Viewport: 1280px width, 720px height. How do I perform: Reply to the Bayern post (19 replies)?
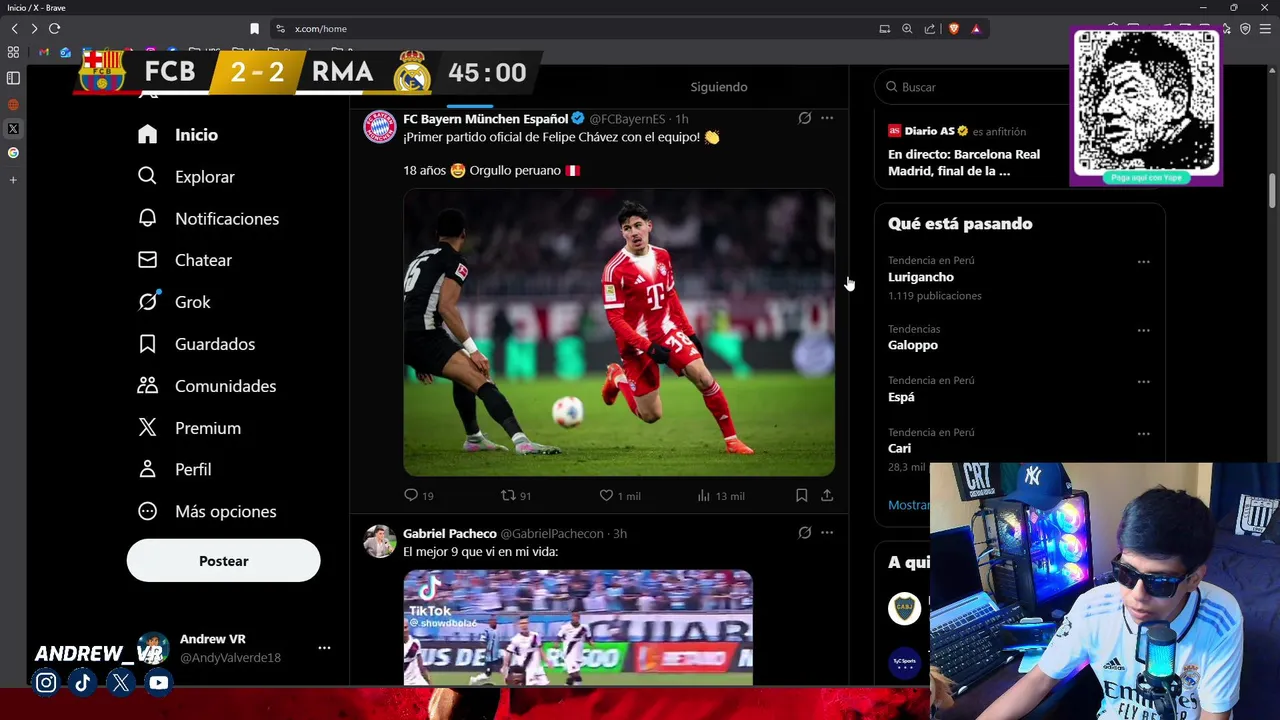[x=419, y=495]
